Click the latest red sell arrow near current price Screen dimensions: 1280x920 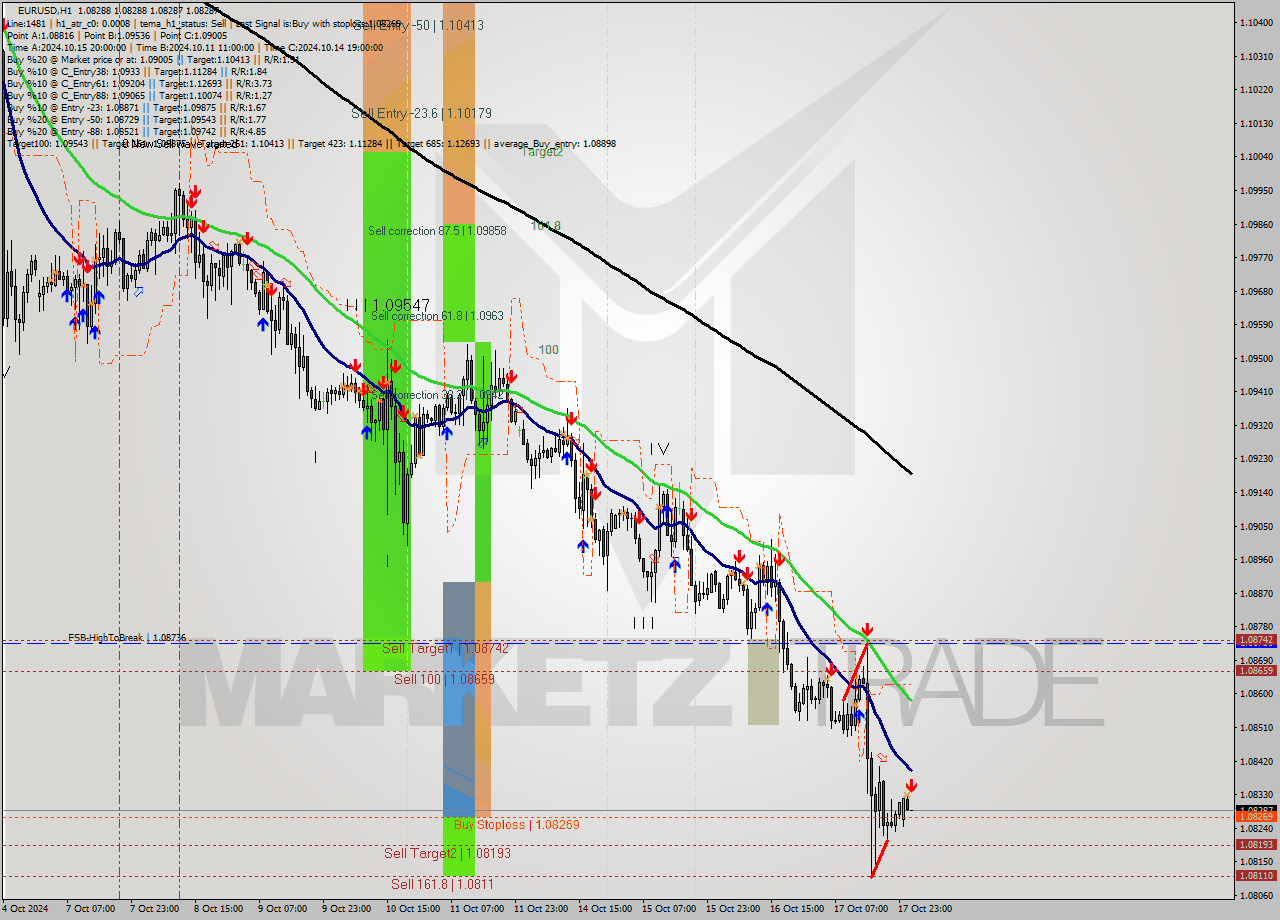(911, 786)
